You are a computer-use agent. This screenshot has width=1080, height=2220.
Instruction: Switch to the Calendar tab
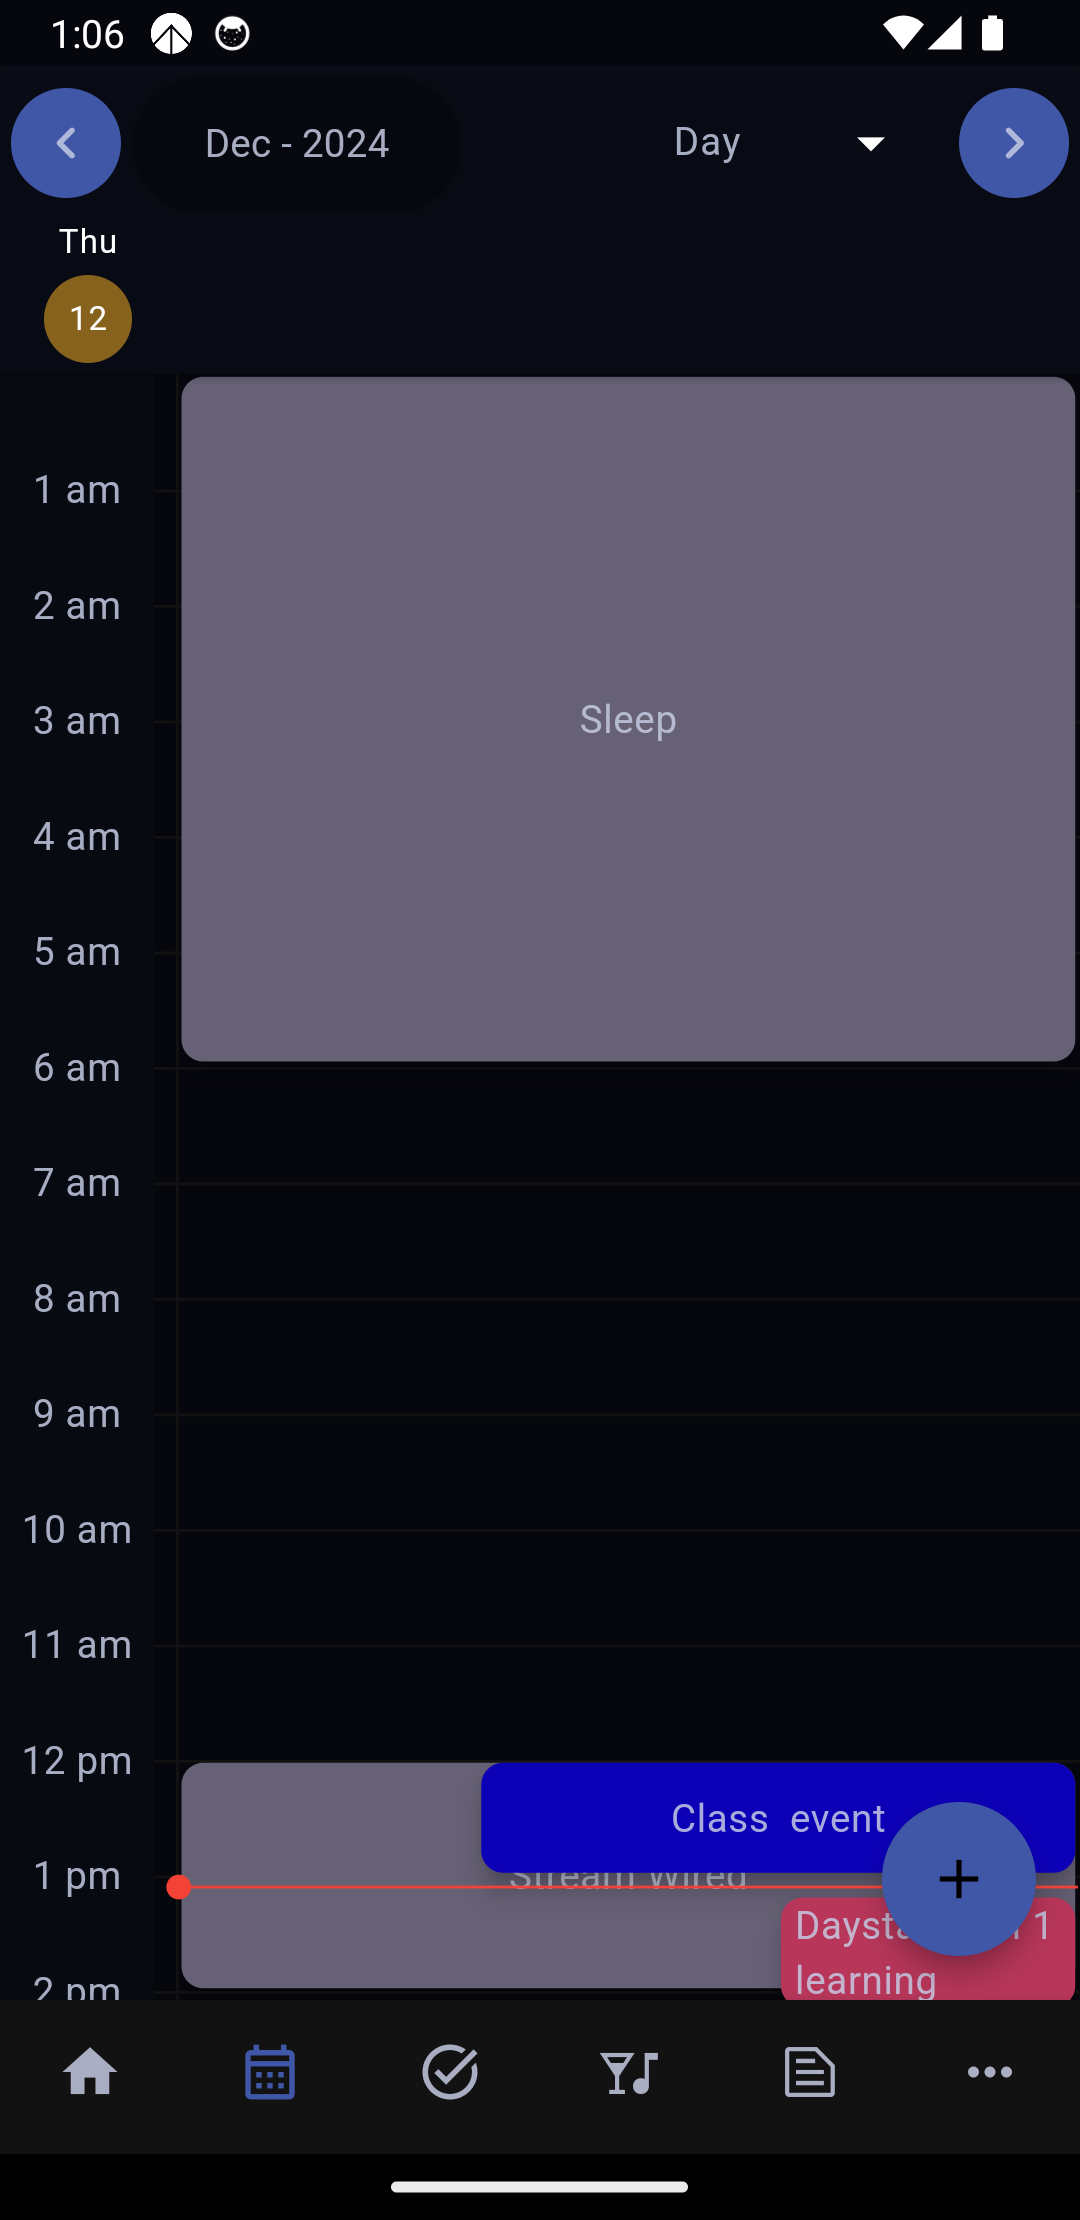(x=270, y=2072)
